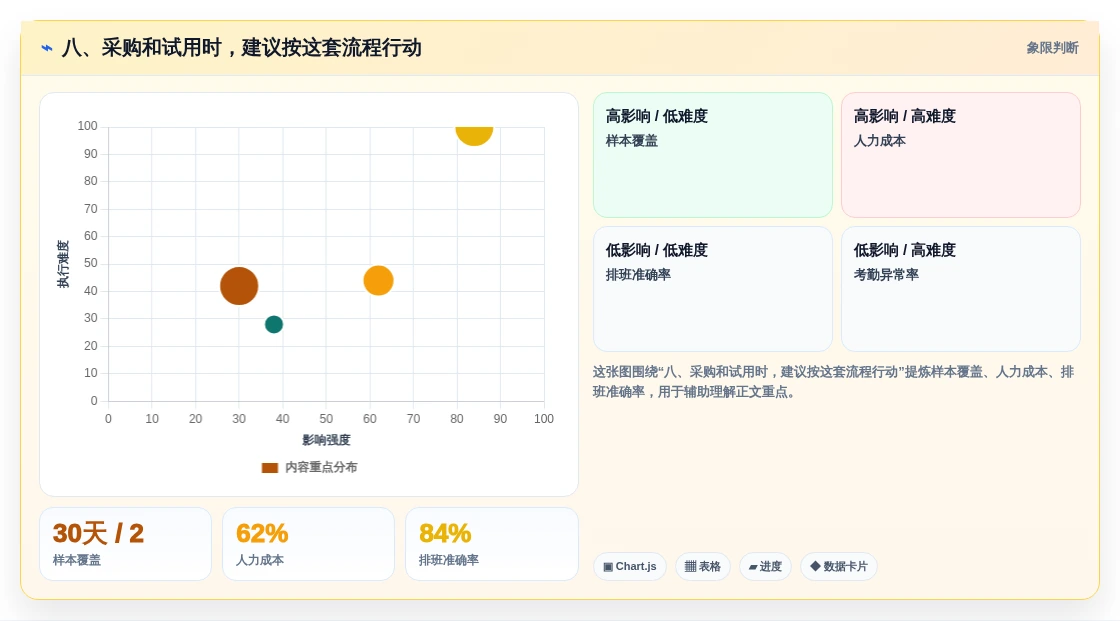Click the dark orange bubble near x=30
1120x621 pixels.
click(x=239, y=286)
